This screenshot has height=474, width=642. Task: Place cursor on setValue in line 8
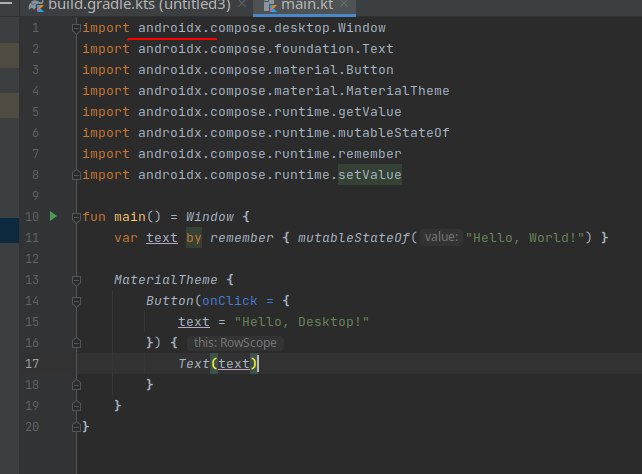click(370, 175)
